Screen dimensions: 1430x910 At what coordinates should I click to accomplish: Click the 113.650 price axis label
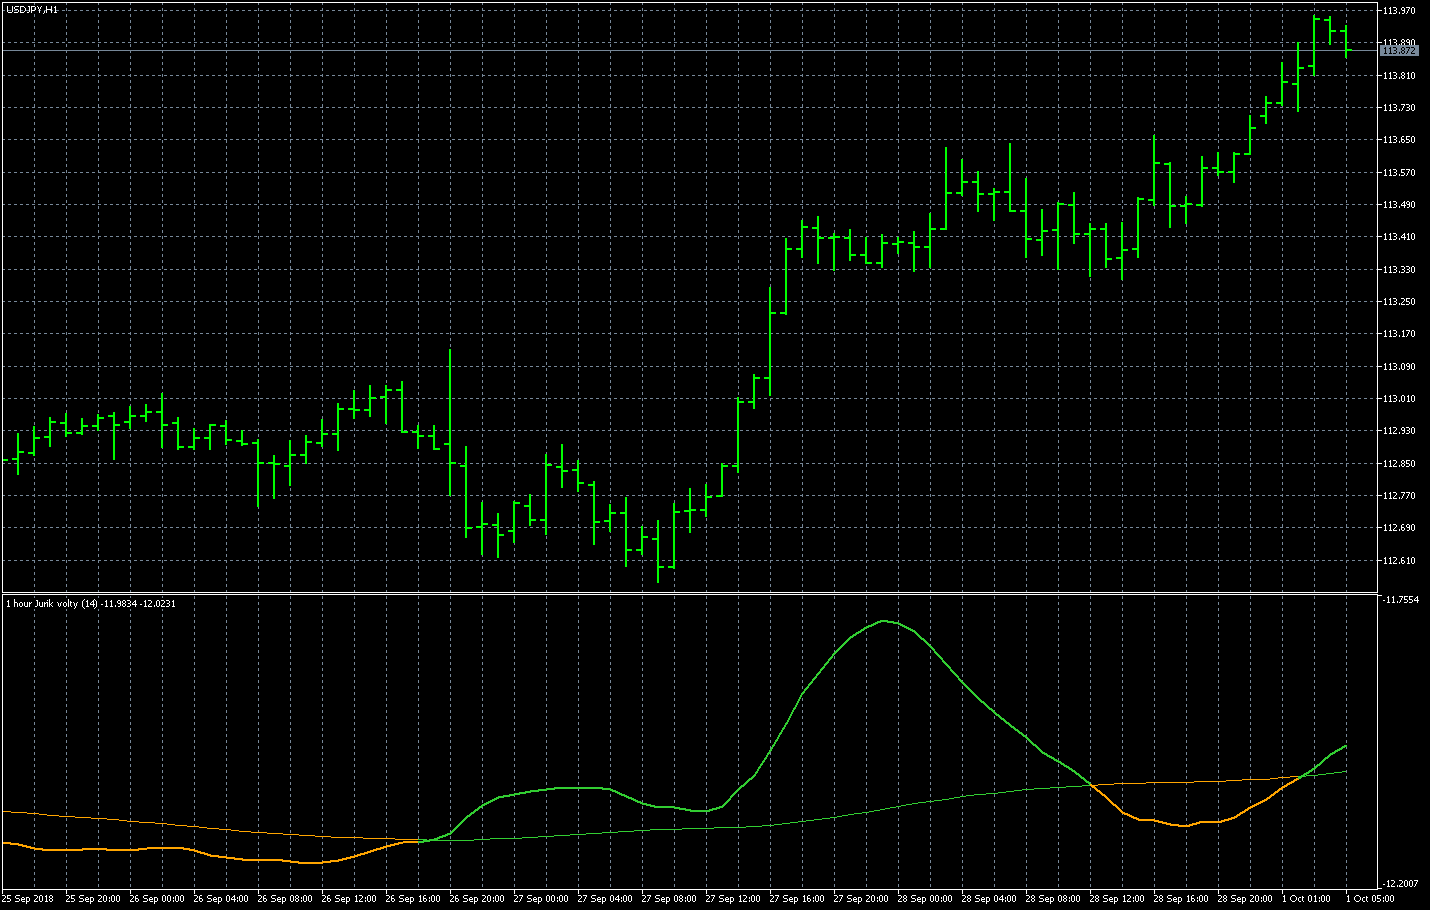click(x=1398, y=140)
